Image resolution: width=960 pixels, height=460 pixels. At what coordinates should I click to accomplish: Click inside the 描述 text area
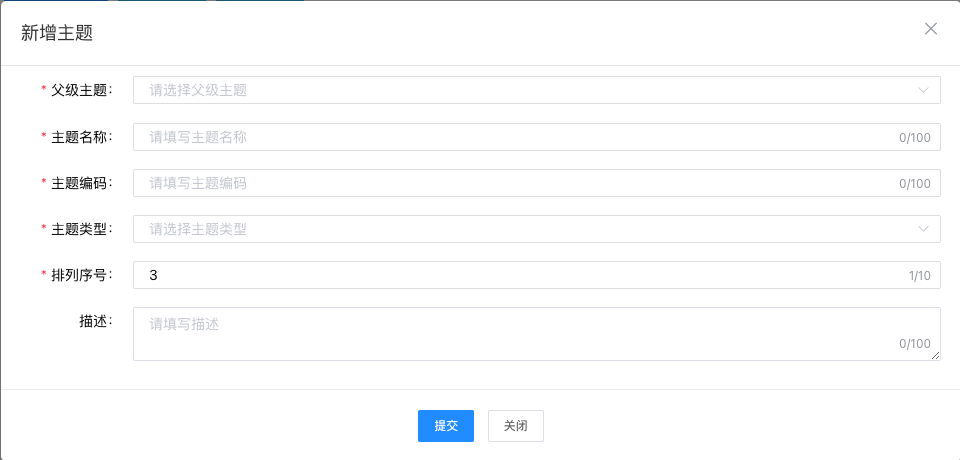pos(500,332)
